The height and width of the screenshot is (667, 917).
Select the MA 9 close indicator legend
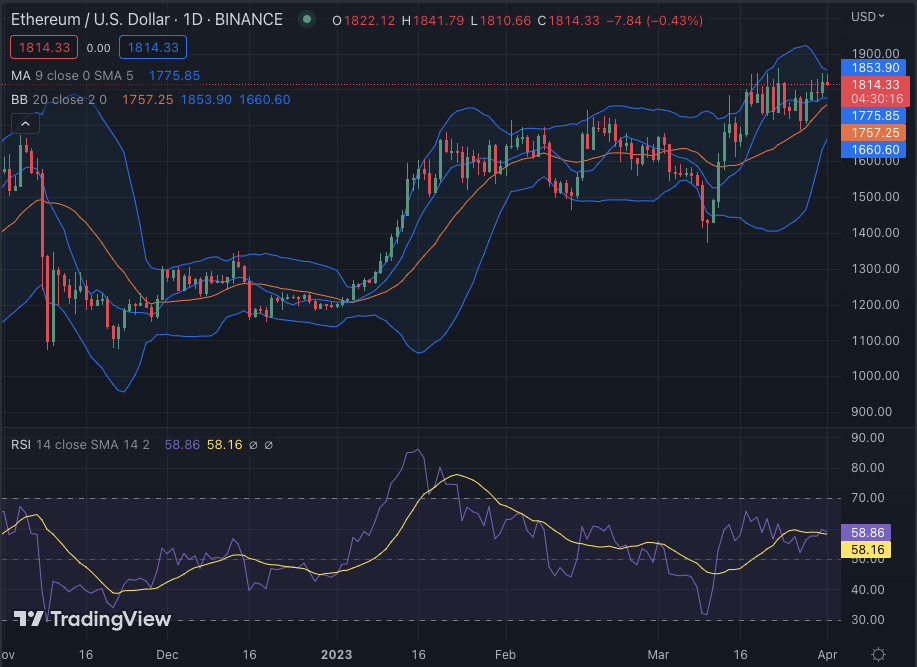tap(72, 75)
